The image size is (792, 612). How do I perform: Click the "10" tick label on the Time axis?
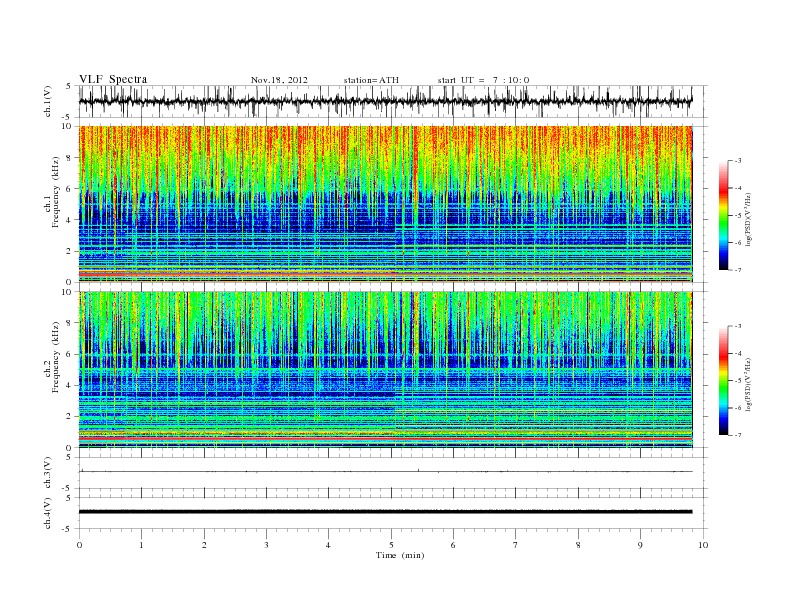(x=703, y=545)
